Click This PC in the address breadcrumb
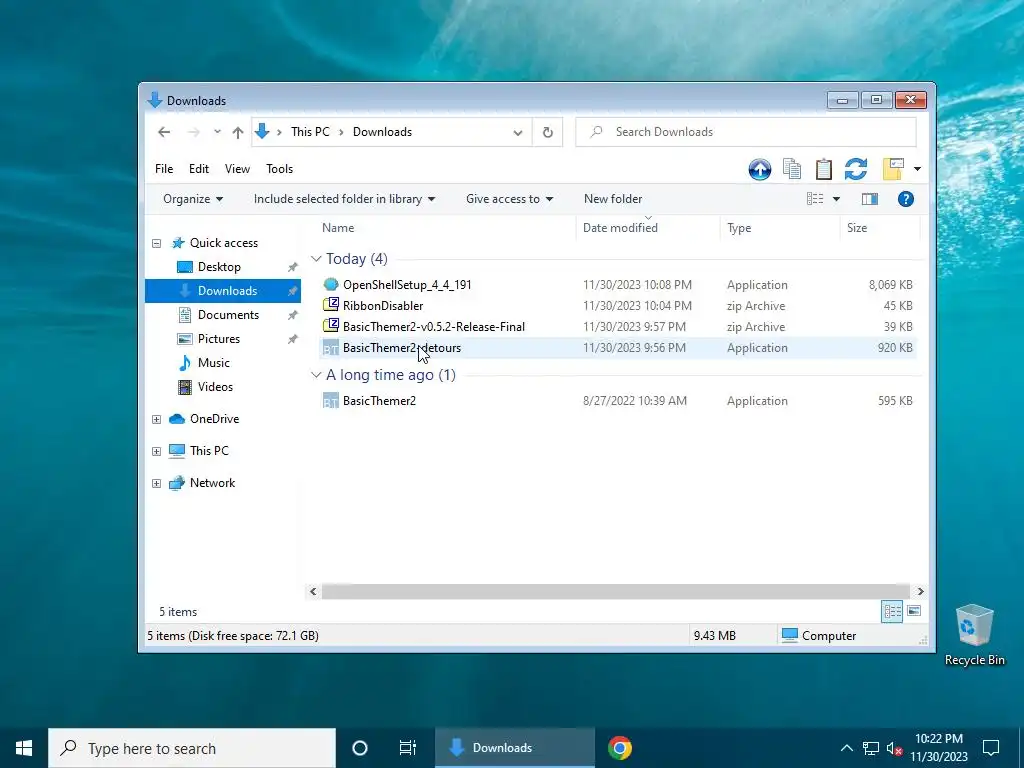 tap(310, 132)
